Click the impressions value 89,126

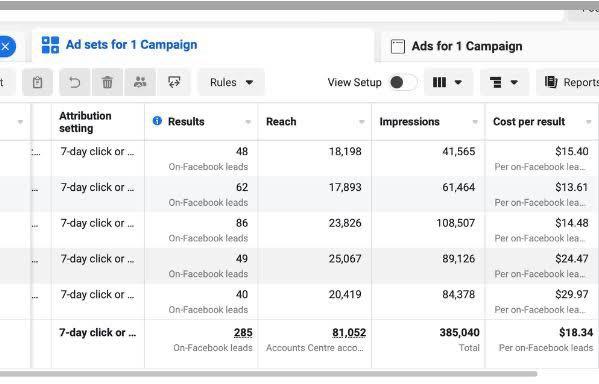point(458,259)
